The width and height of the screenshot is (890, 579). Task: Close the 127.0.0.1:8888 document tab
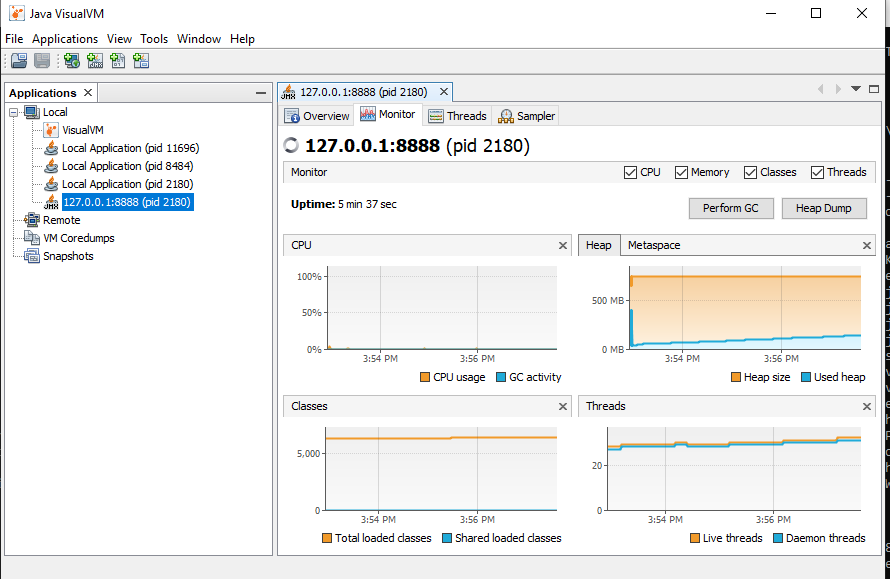444,91
